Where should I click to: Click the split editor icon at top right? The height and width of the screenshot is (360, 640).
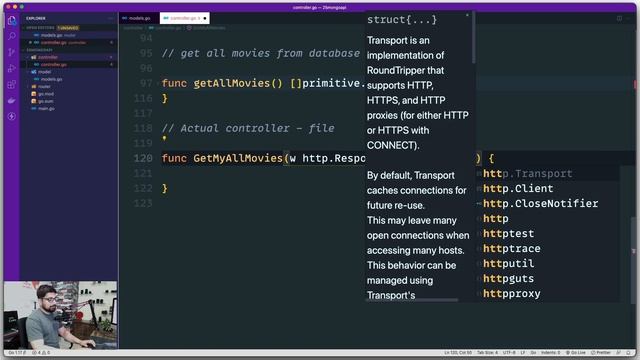tap(619, 18)
